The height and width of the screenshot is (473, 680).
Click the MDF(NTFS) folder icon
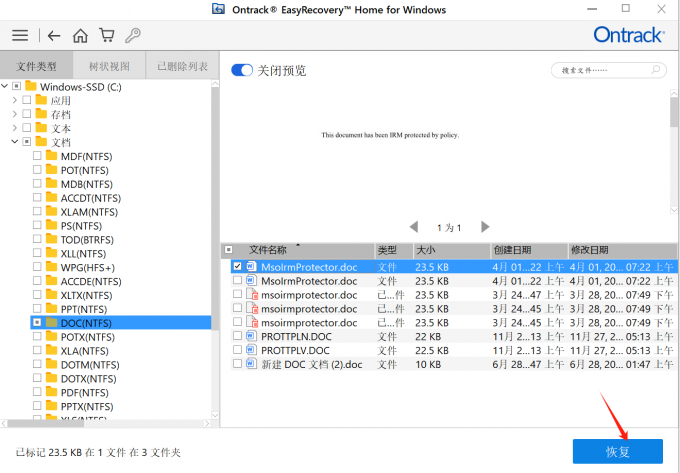52,156
